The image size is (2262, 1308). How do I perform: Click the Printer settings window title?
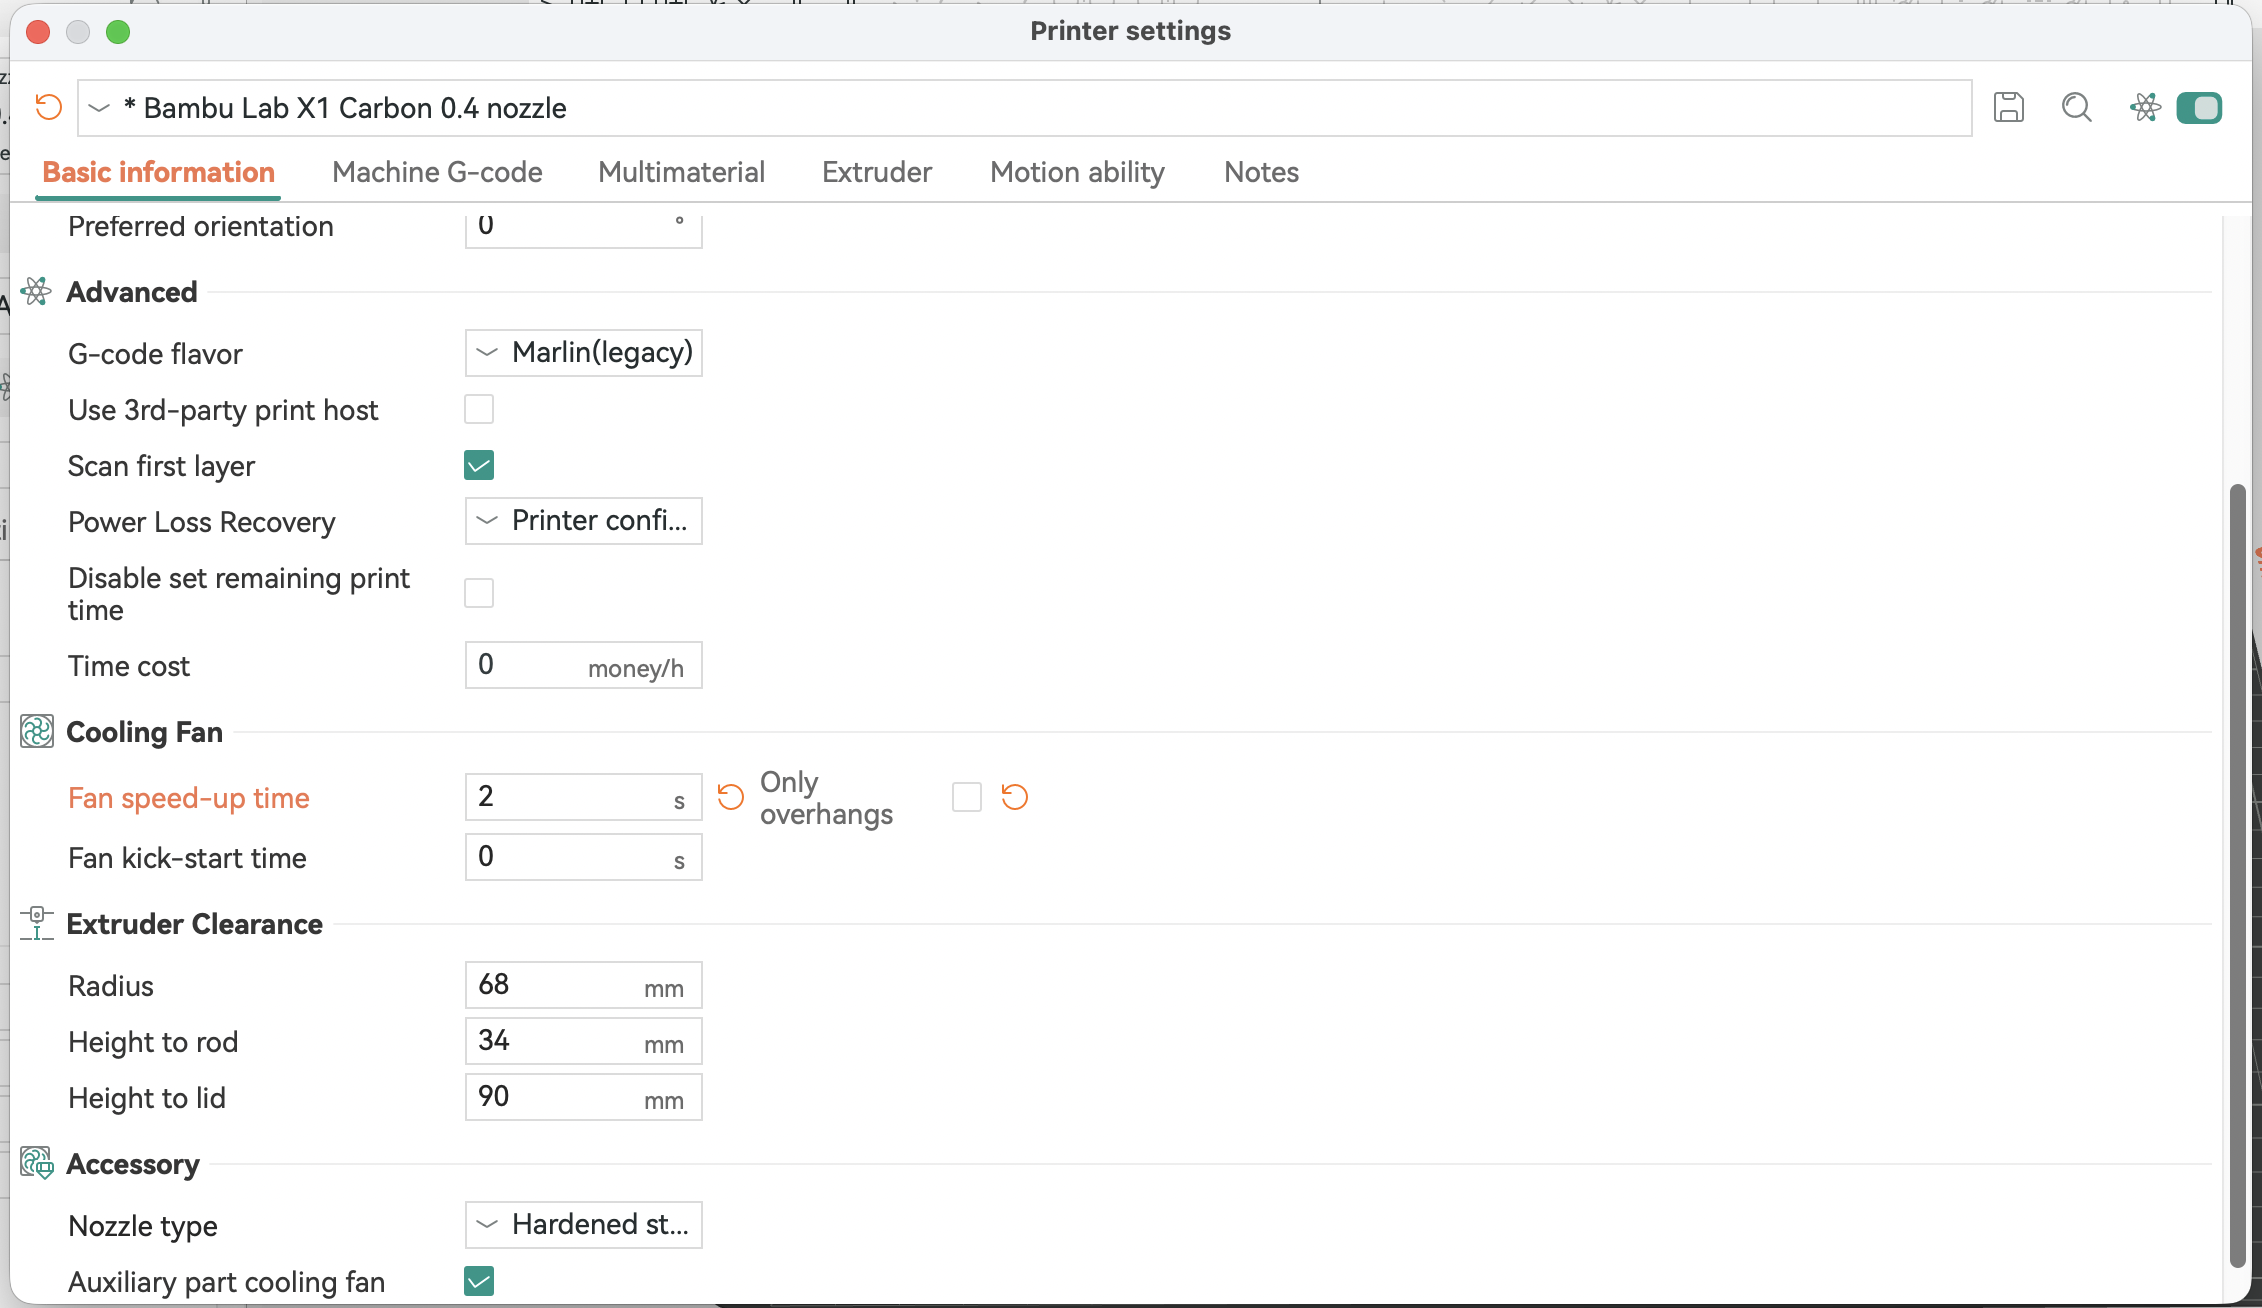(x=1130, y=31)
